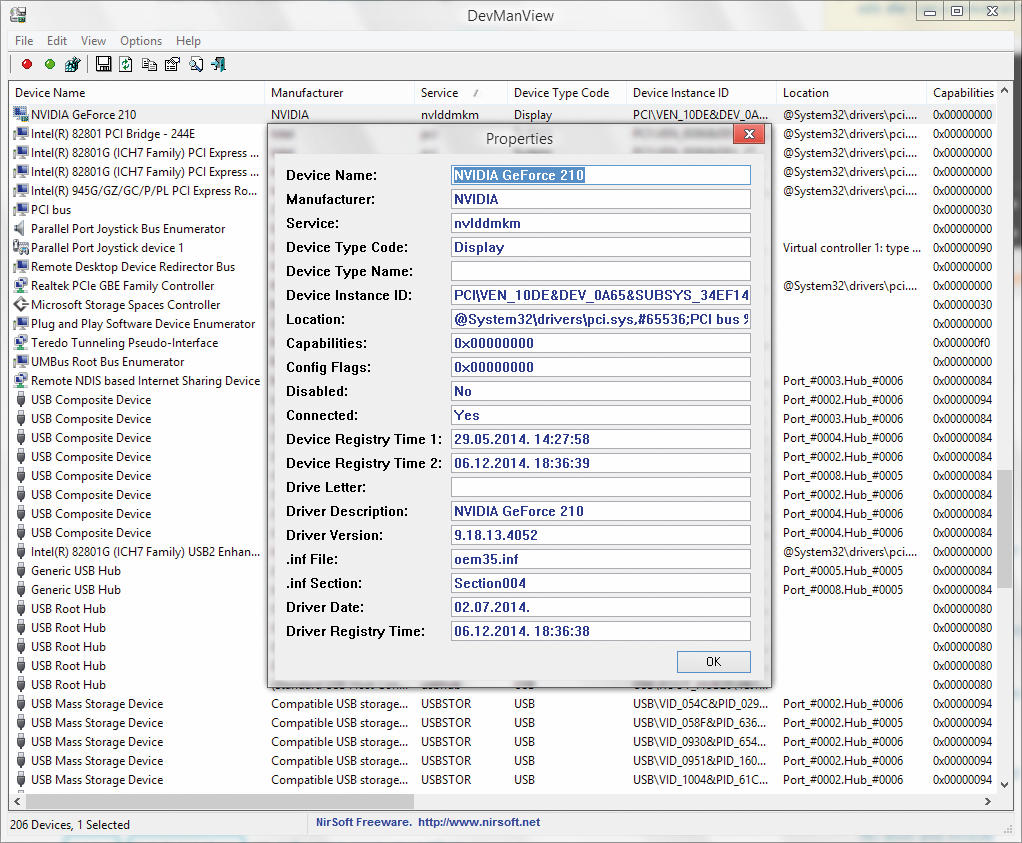
Task: Select the USBSTOR row with VID_054C instance ID
Action: (503, 703)
